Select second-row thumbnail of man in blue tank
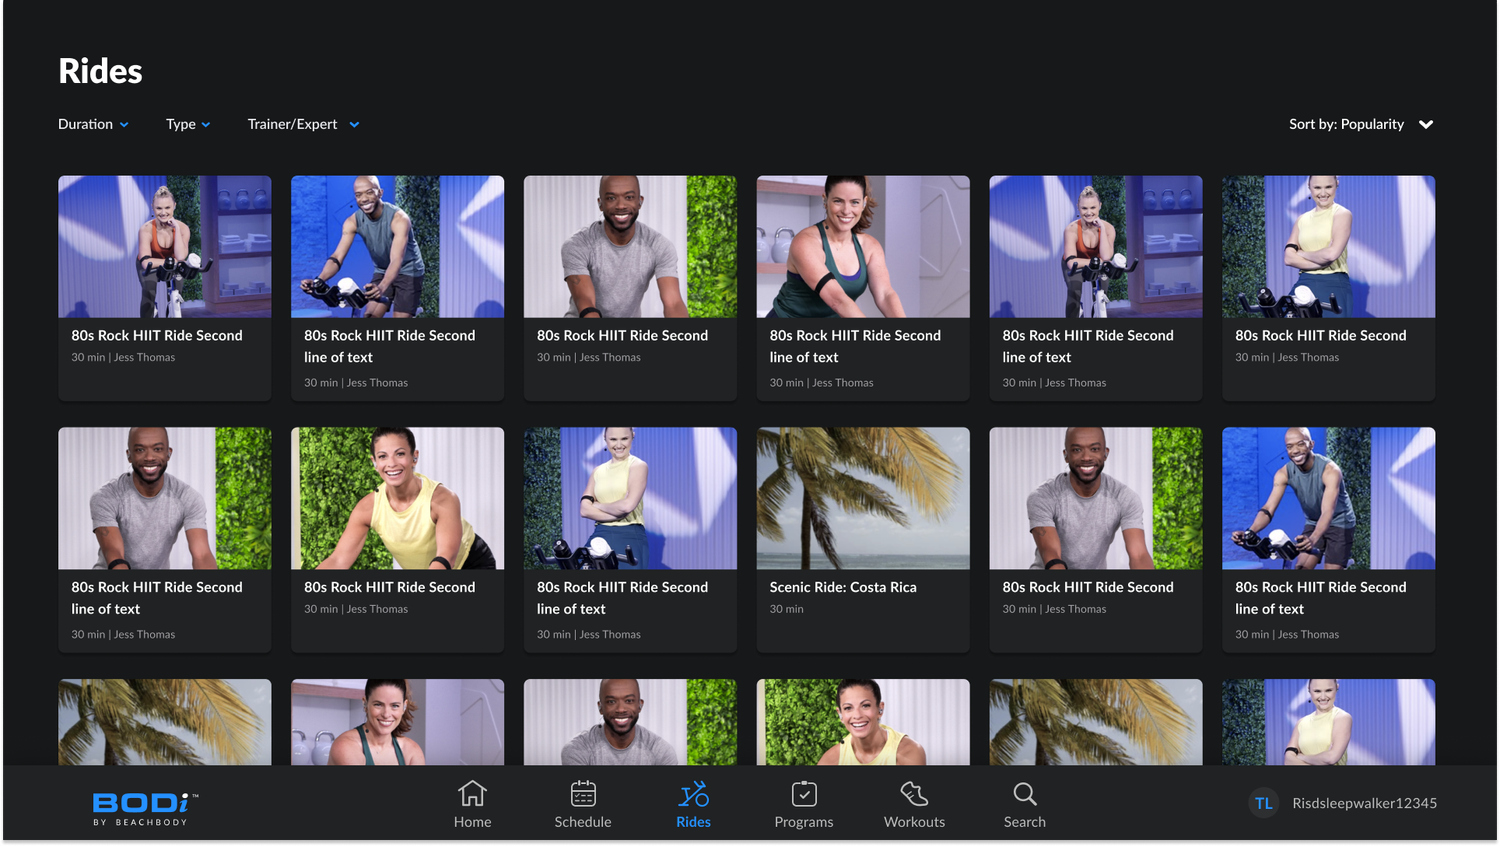Image resolution: width=1500 pixels, height=846 pixels. (x=1329, y=498)
